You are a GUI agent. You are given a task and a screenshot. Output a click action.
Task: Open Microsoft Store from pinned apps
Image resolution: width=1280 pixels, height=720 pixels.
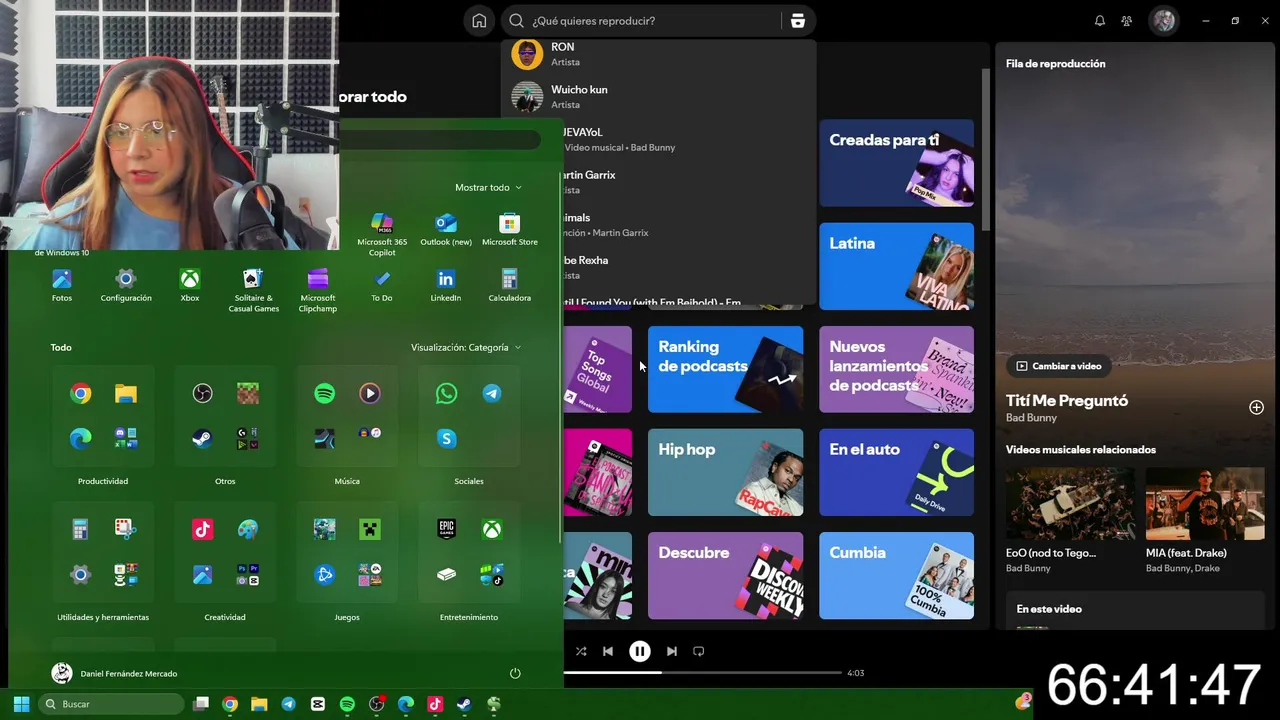(x=510, y=229)
